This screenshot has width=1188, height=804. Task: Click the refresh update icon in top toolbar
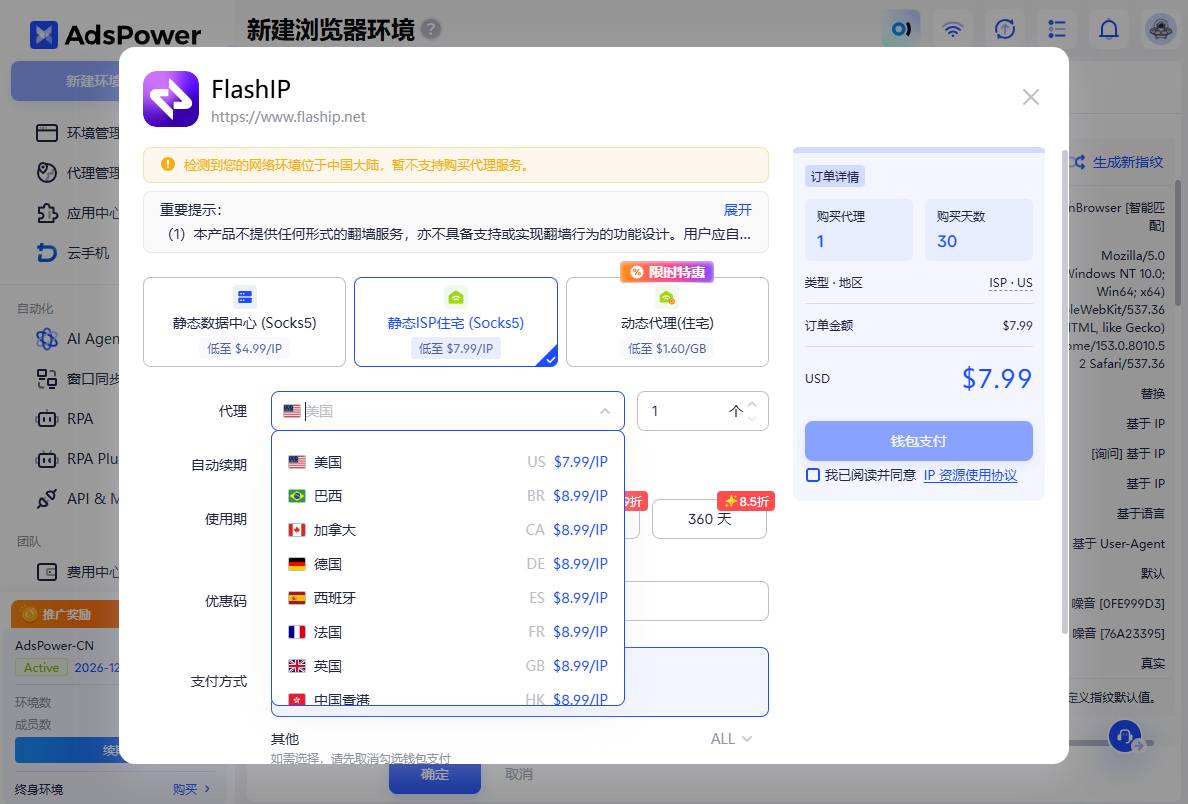1005,30
